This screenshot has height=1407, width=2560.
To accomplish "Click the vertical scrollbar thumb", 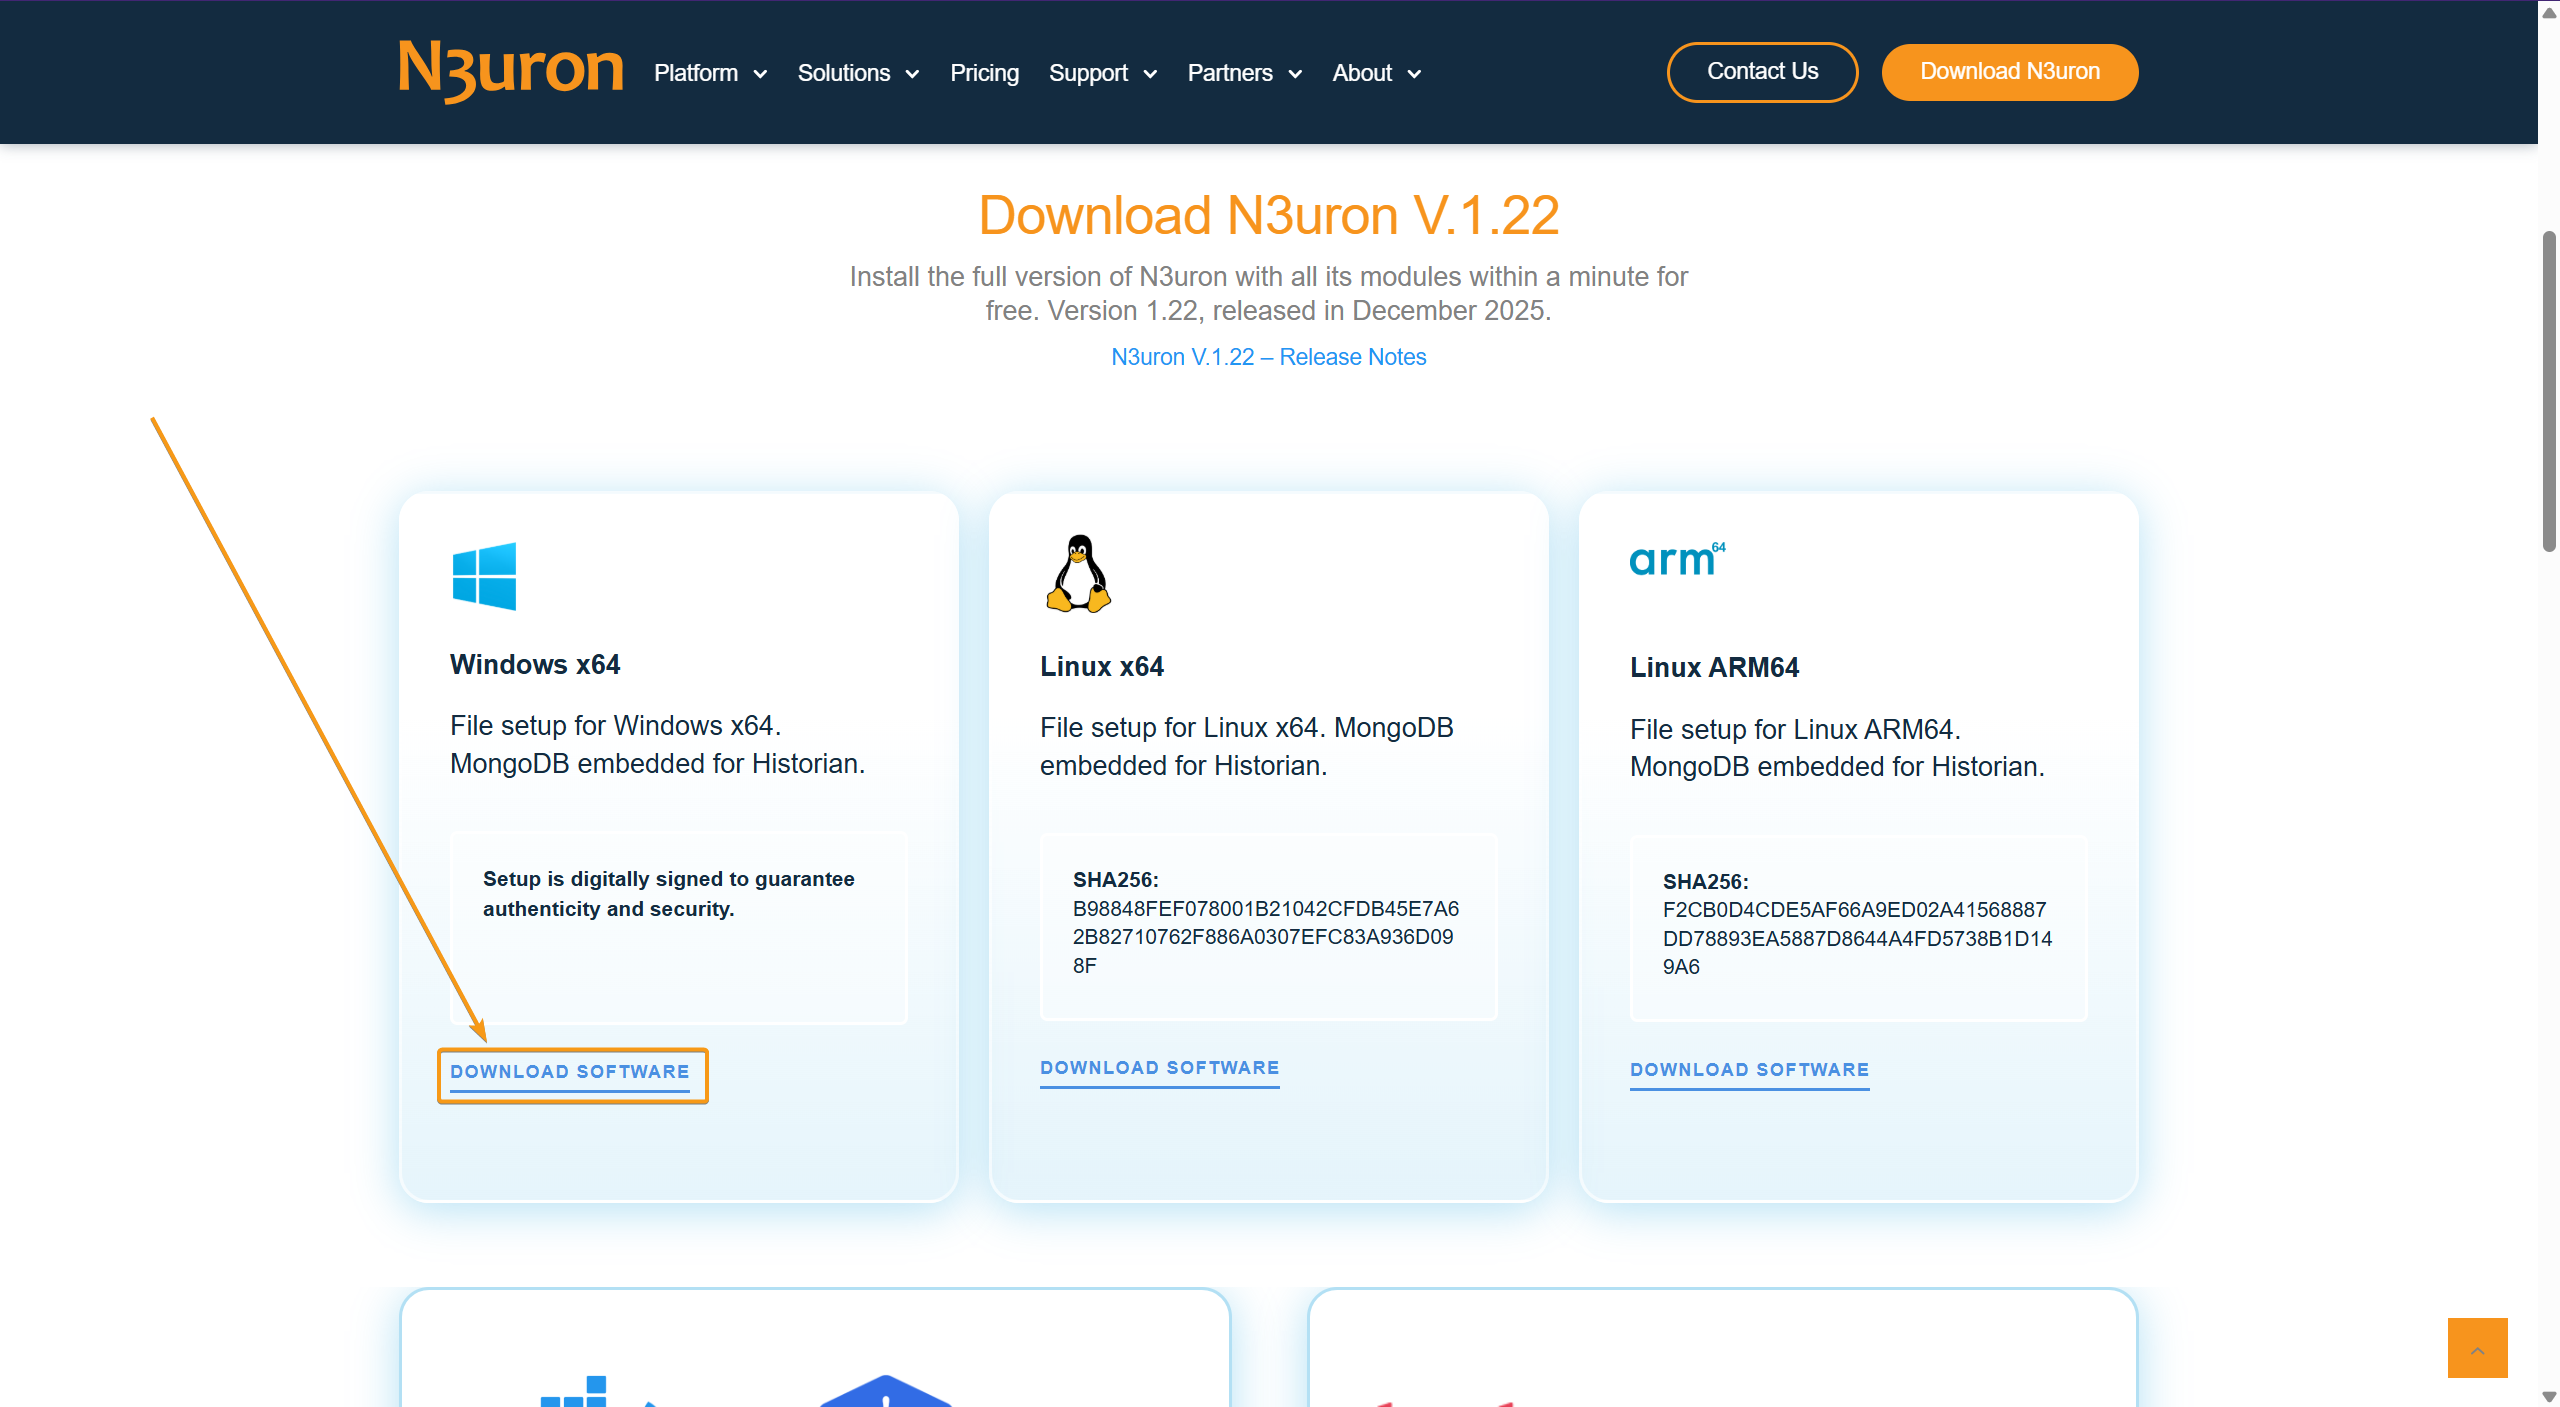I will [x=2549, y=390].
